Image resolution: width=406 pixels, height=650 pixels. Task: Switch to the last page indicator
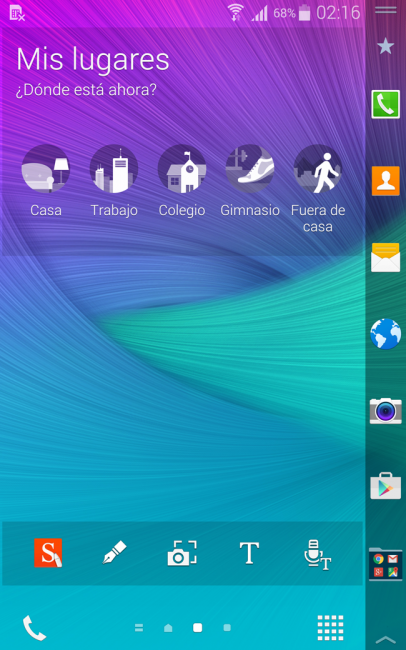tap(227, 628)
